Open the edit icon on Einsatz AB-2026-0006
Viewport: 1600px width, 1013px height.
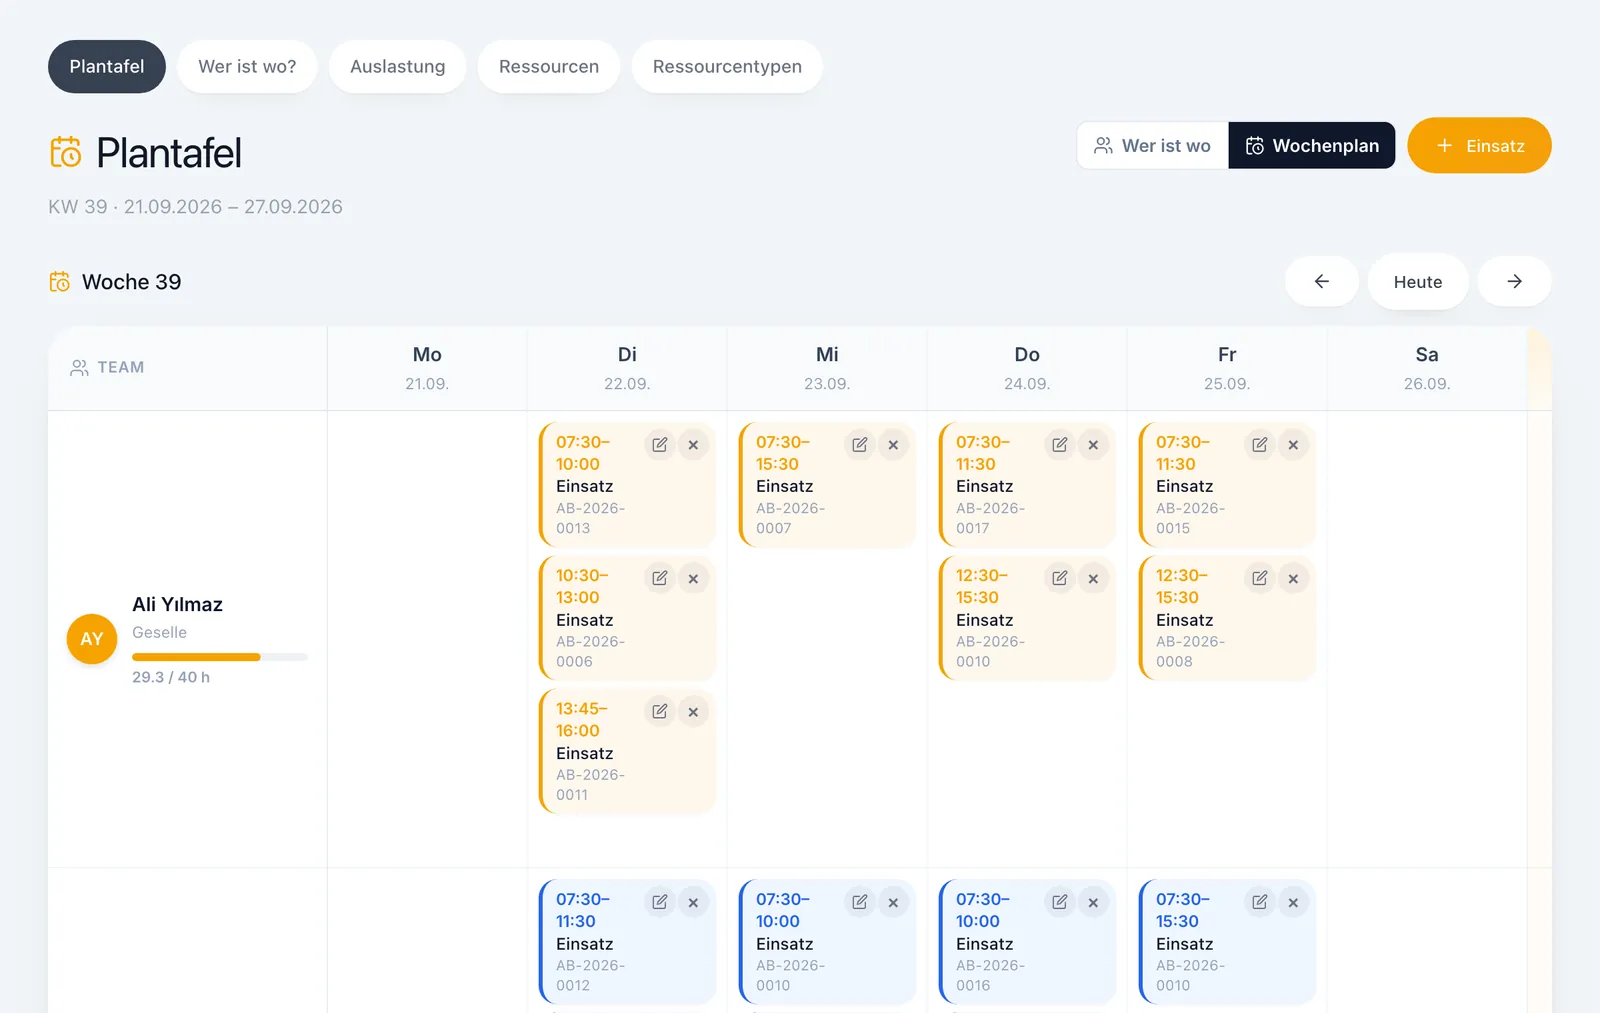660,578
